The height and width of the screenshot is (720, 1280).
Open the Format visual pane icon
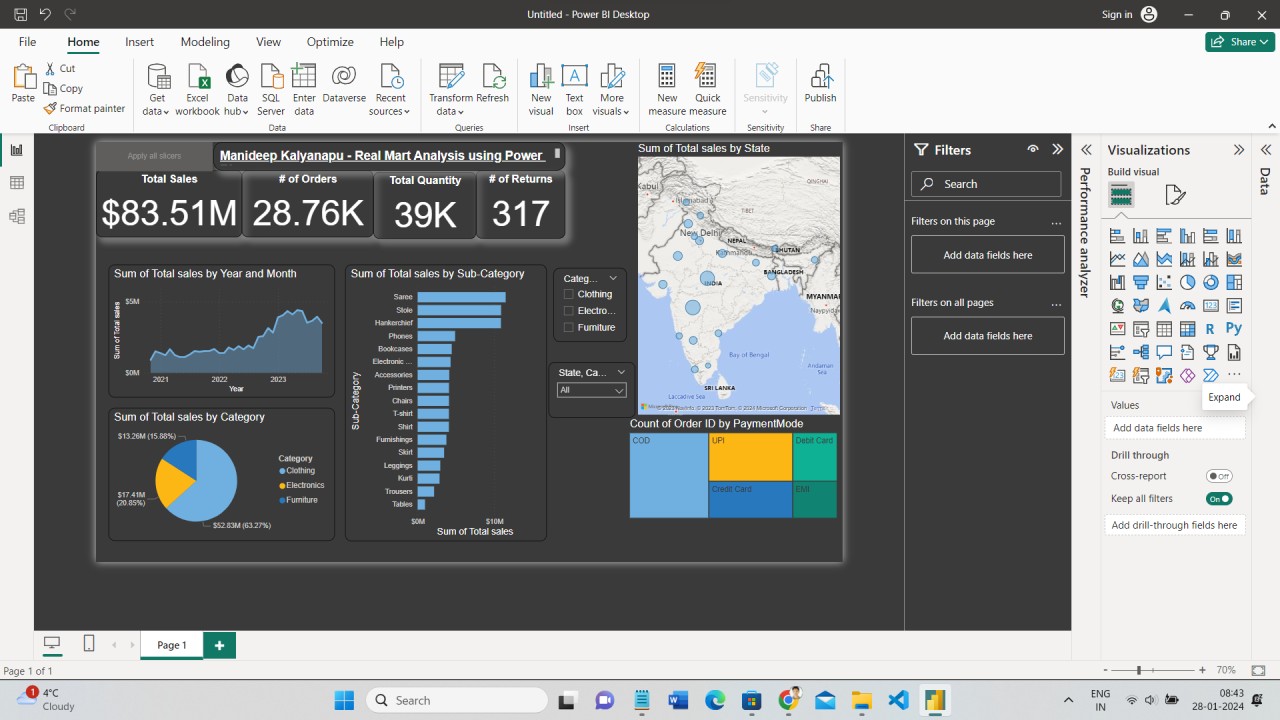point(1175,195)
